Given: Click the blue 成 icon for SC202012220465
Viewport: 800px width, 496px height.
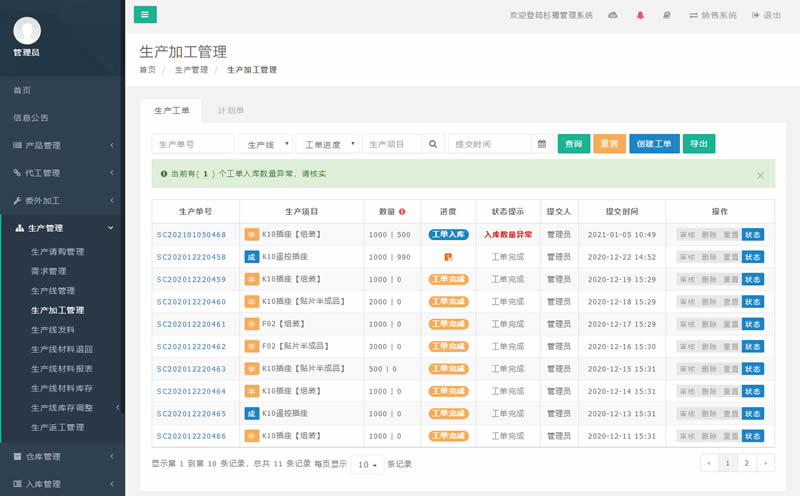Looking at the screenshot, I should (x=252, y=414).
